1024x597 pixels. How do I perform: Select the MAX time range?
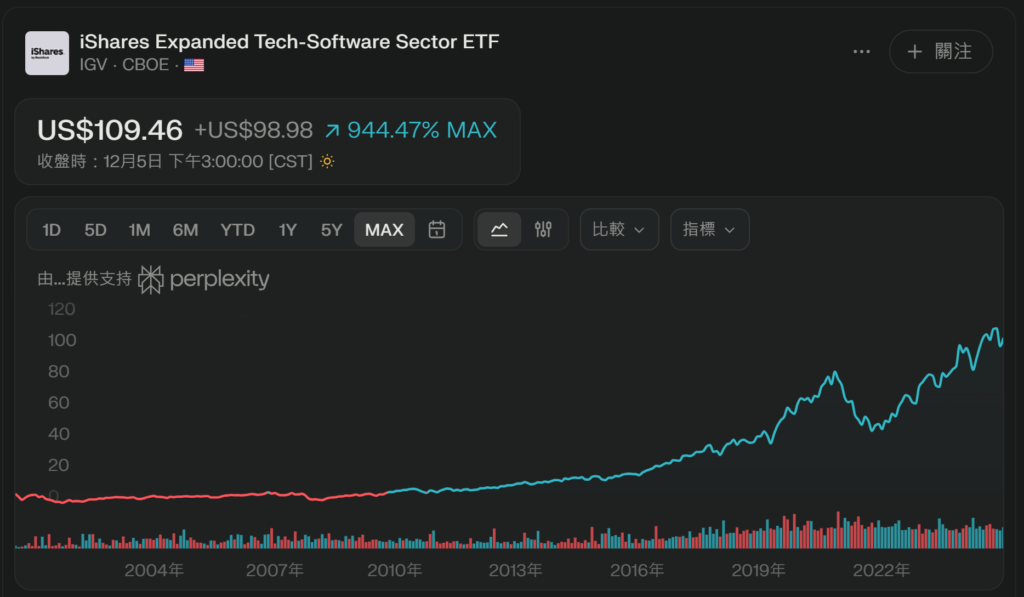point(384,230)
